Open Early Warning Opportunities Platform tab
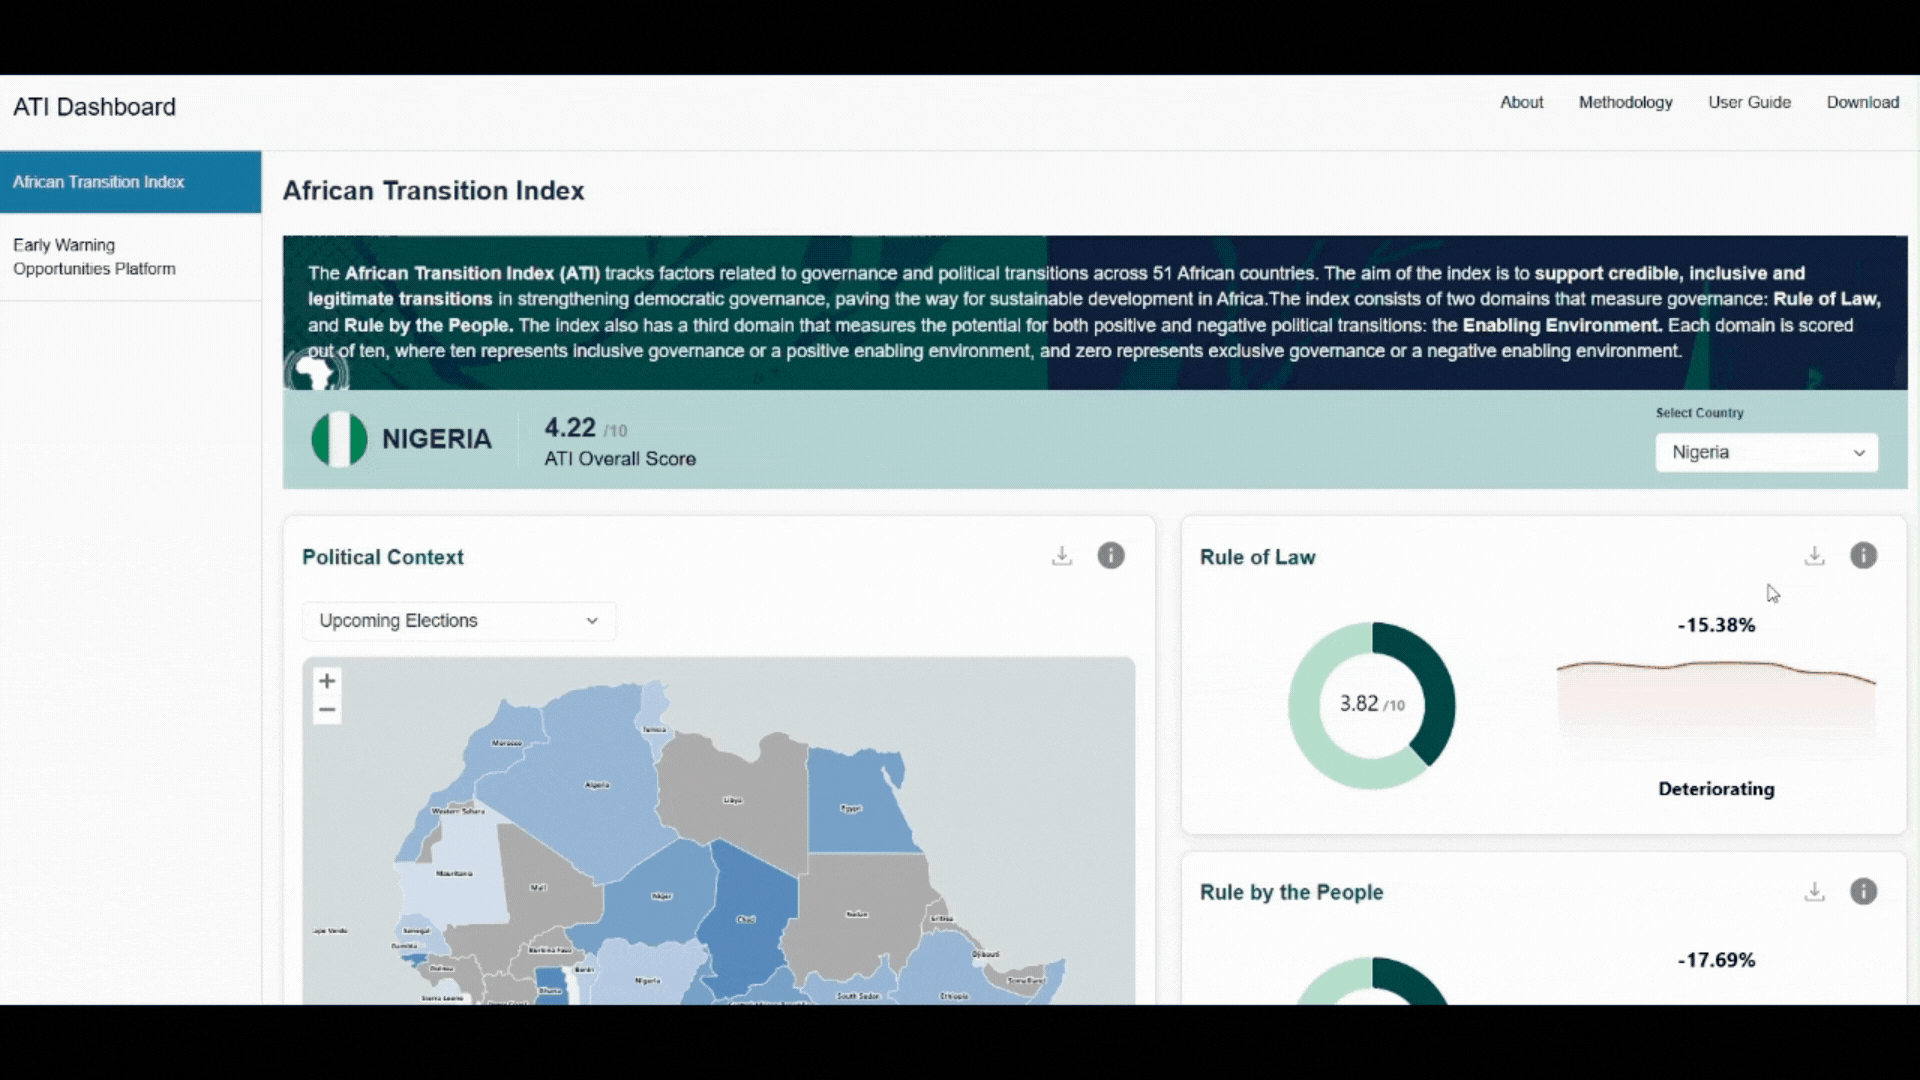The image size is (1920, 1080). (94, 257)
